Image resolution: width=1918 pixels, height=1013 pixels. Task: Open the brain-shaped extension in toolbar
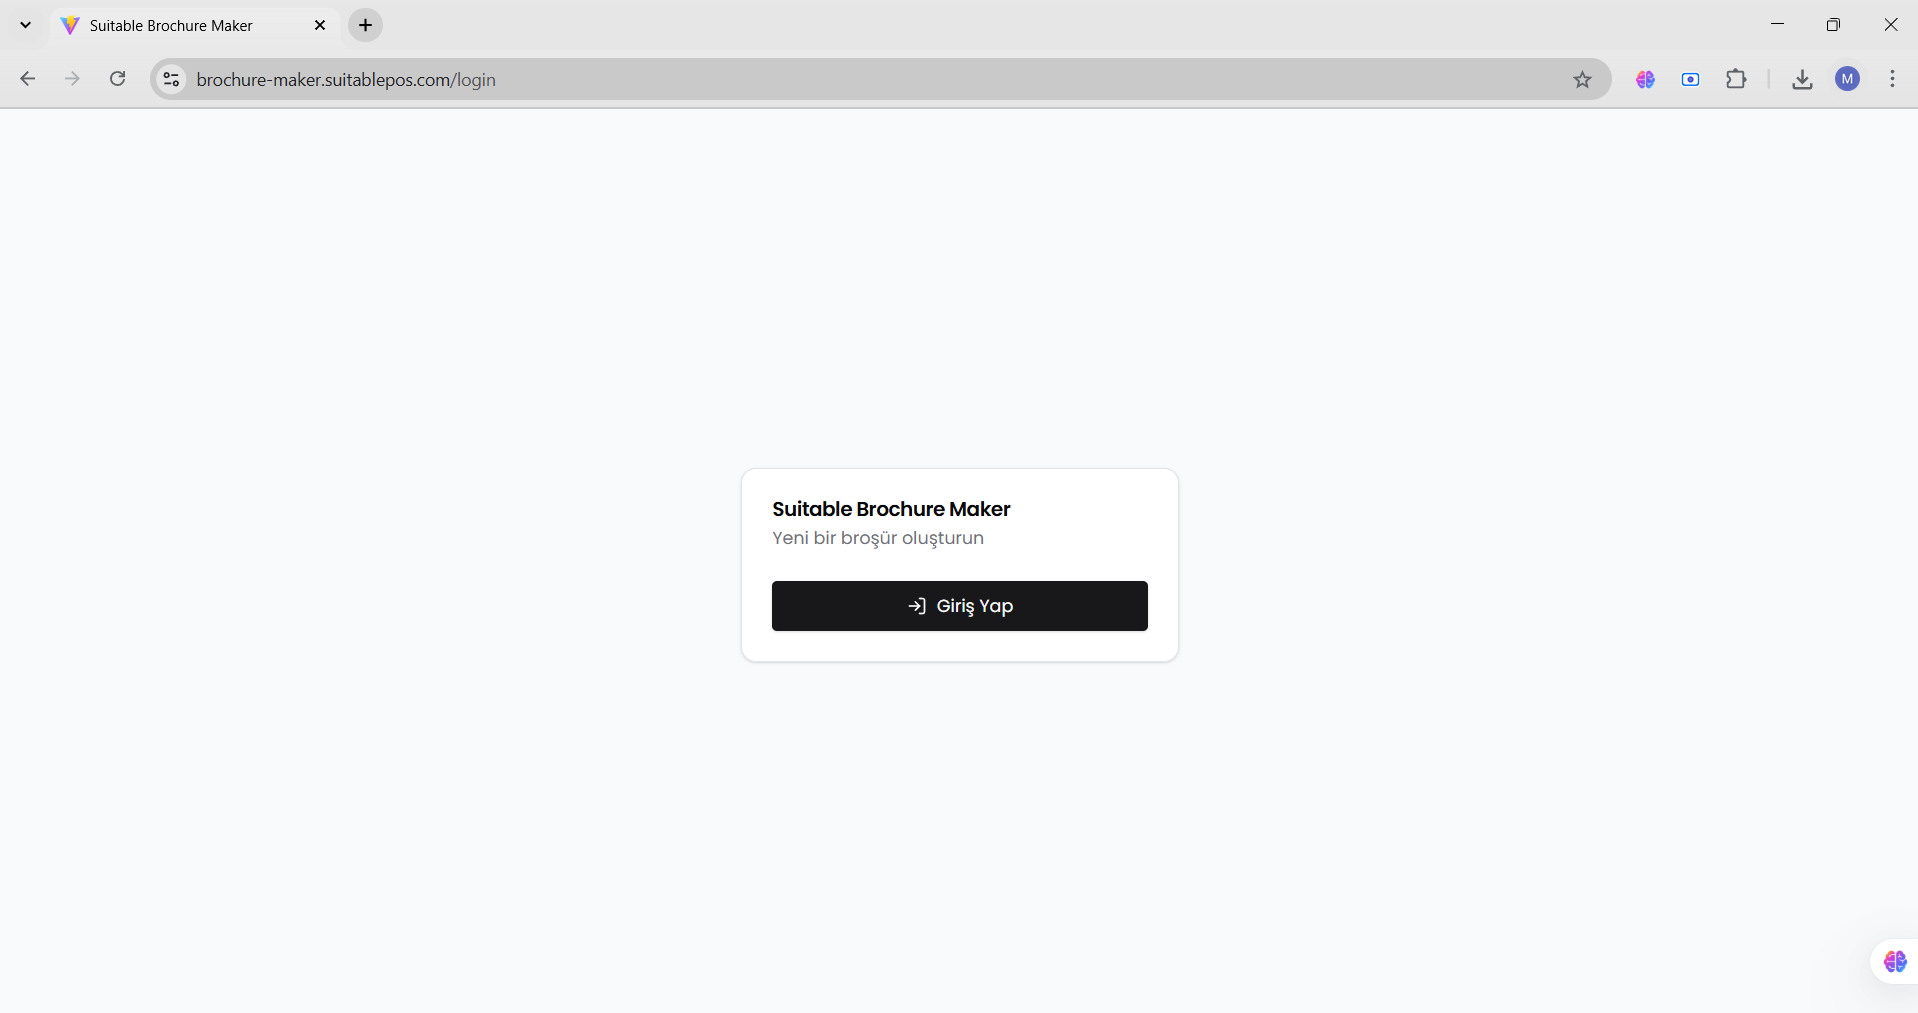[1645, 79]
